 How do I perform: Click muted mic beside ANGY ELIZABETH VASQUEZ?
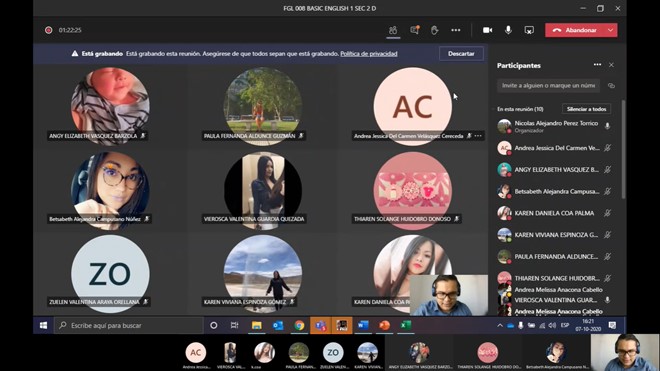pos(607,169)
